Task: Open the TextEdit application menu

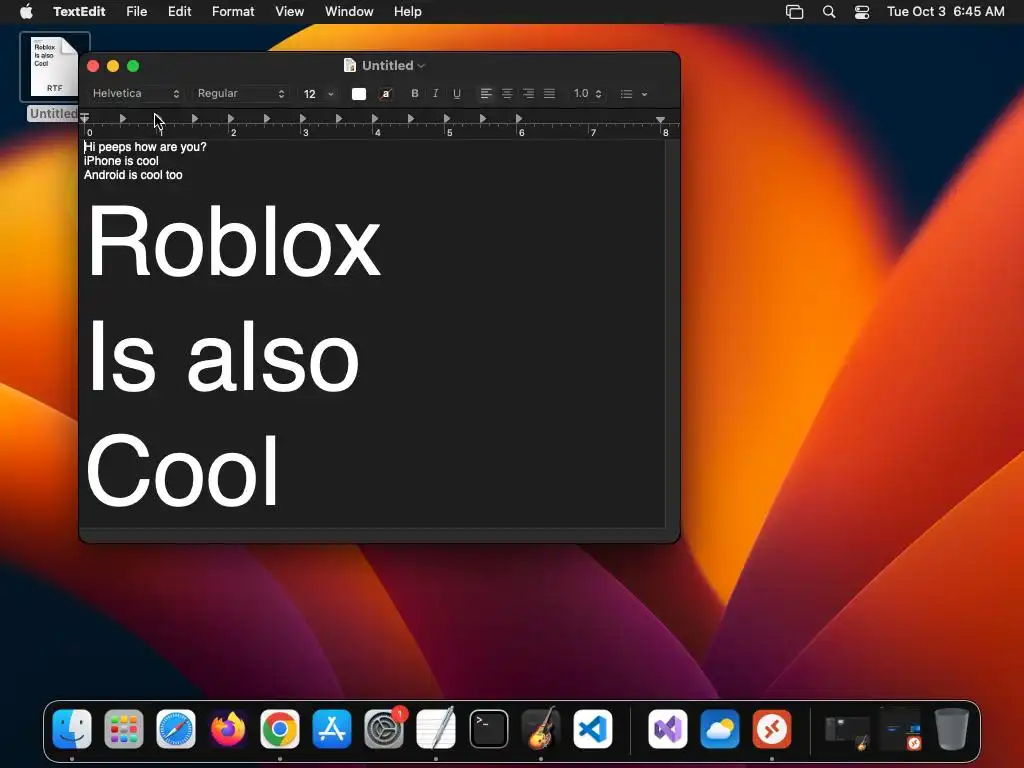Action: [x=79, y=11]
